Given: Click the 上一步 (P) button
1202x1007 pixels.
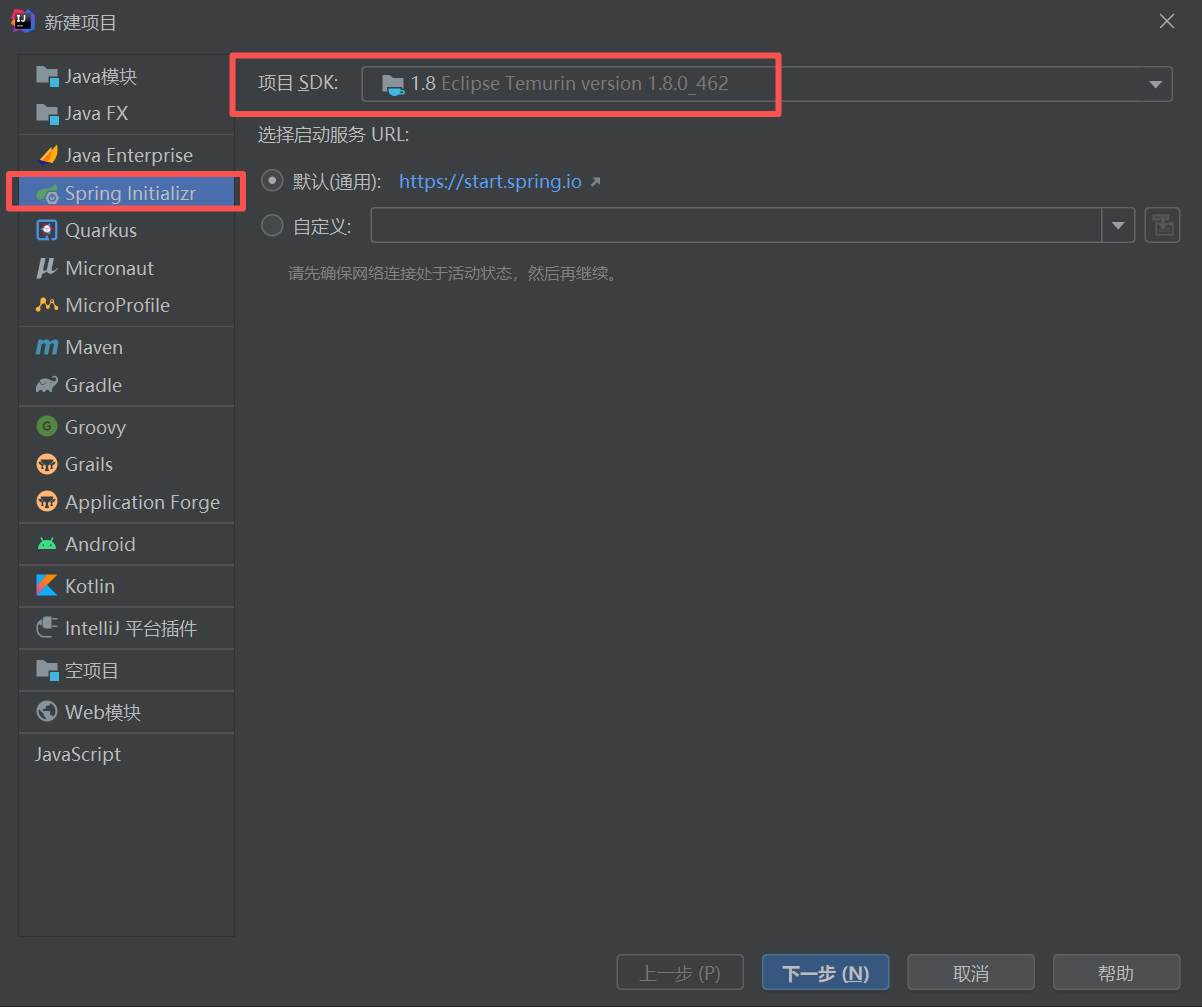Looking at the screenshot, I should pos(680,973).
